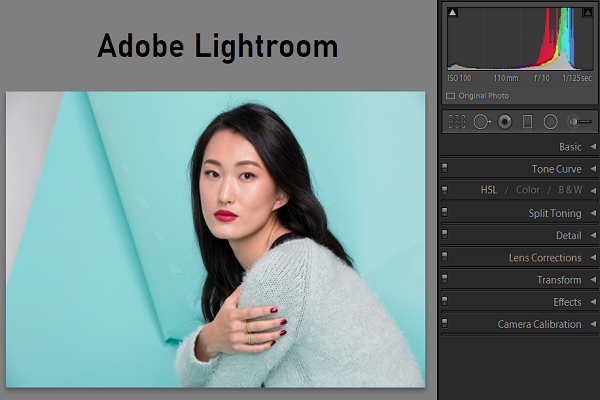Select the Radial Filter tool
The height and width of the screenshot is (400, 600).
pyautogui.click(x=551, y=122)
